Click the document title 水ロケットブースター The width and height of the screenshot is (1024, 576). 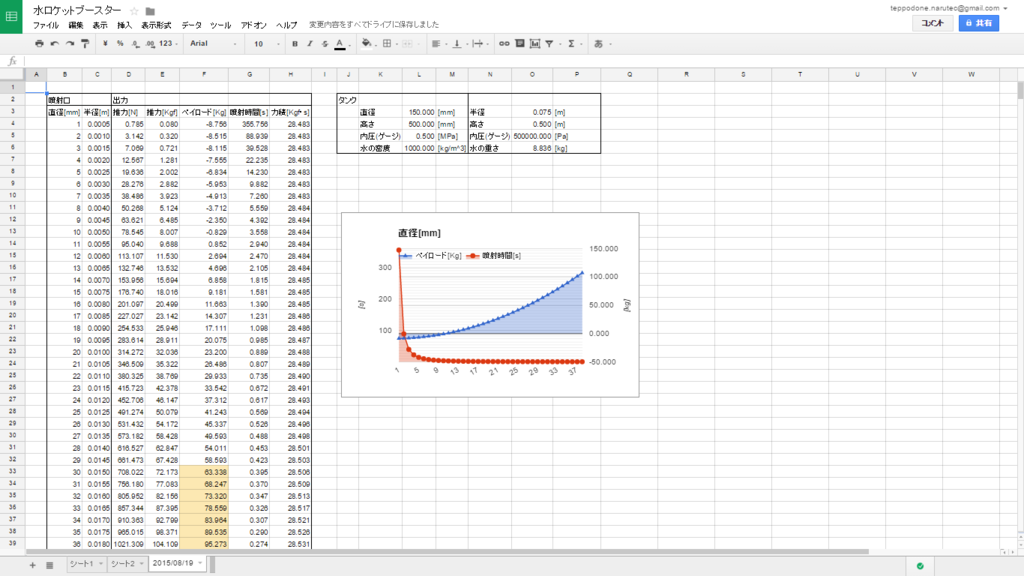(x=77, y=10)
